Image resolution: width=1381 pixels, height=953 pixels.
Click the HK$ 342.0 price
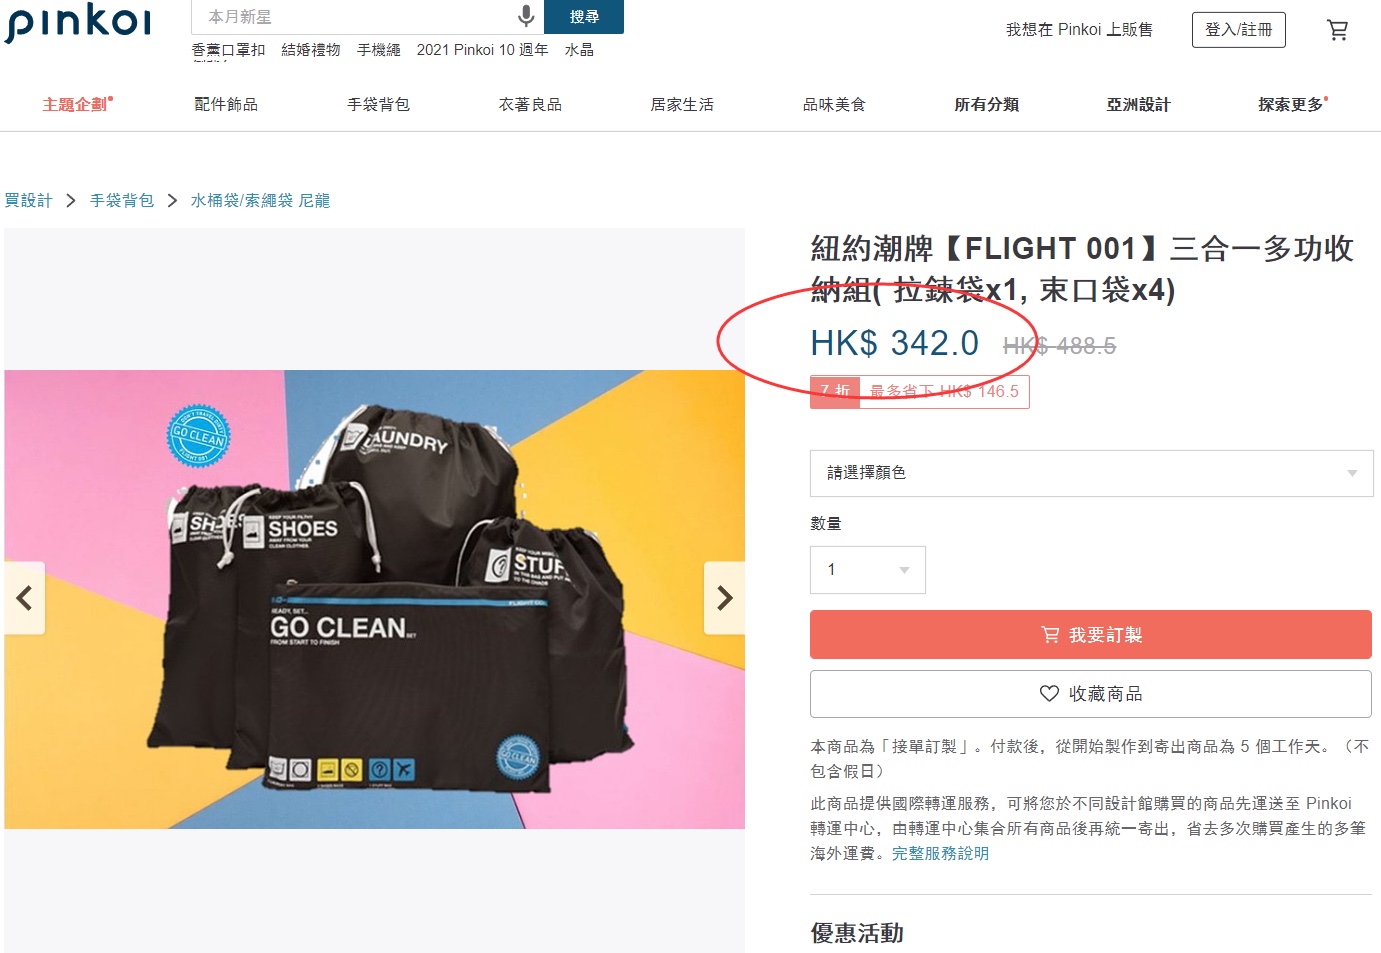click(x=895, y=343)
